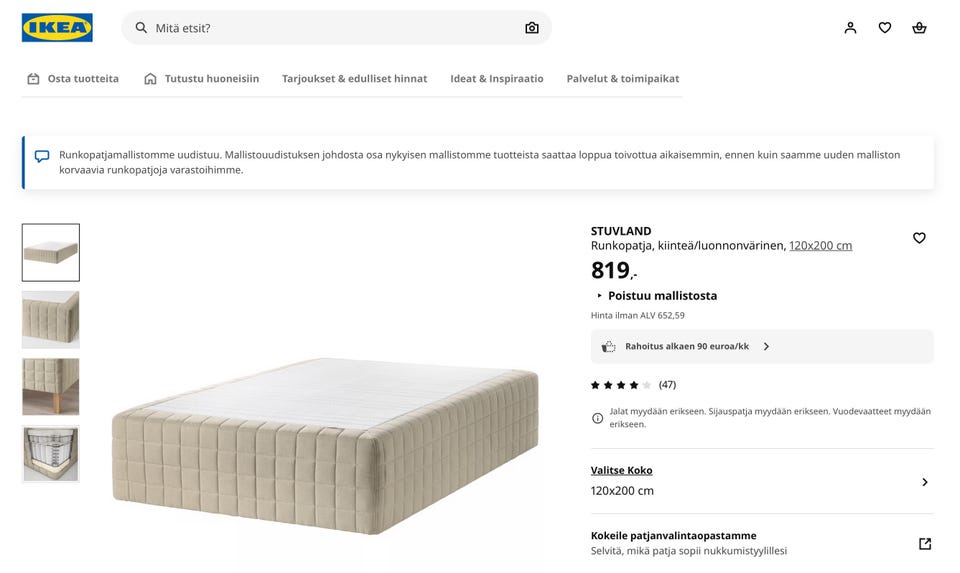This screenshot has height=573, width=960.
Task: Open the user account profile icon
Action: (x=850, y=28)
